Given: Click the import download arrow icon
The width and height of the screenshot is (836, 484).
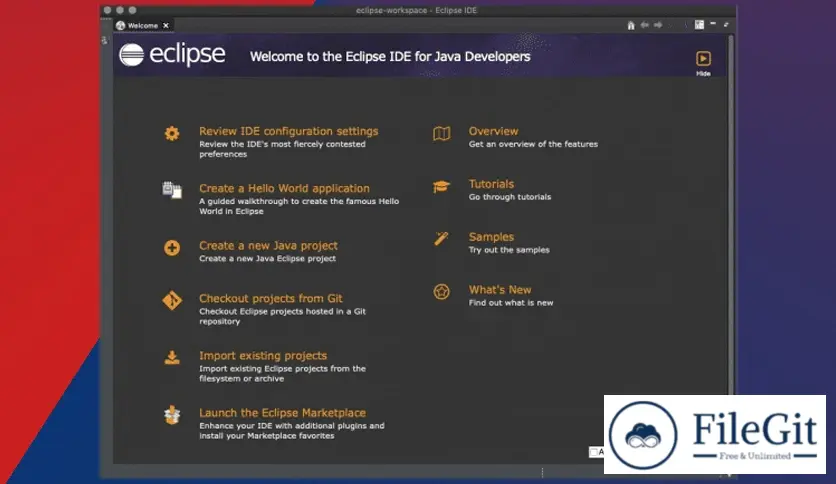Looking at the screenshot, I should click(172, 357).
